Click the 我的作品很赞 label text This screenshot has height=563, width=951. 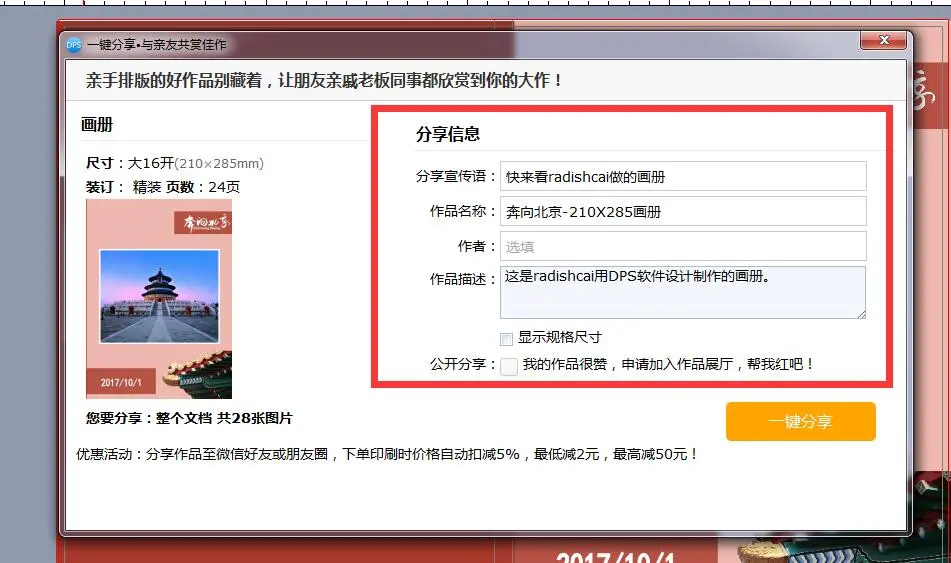click(668, 365)
